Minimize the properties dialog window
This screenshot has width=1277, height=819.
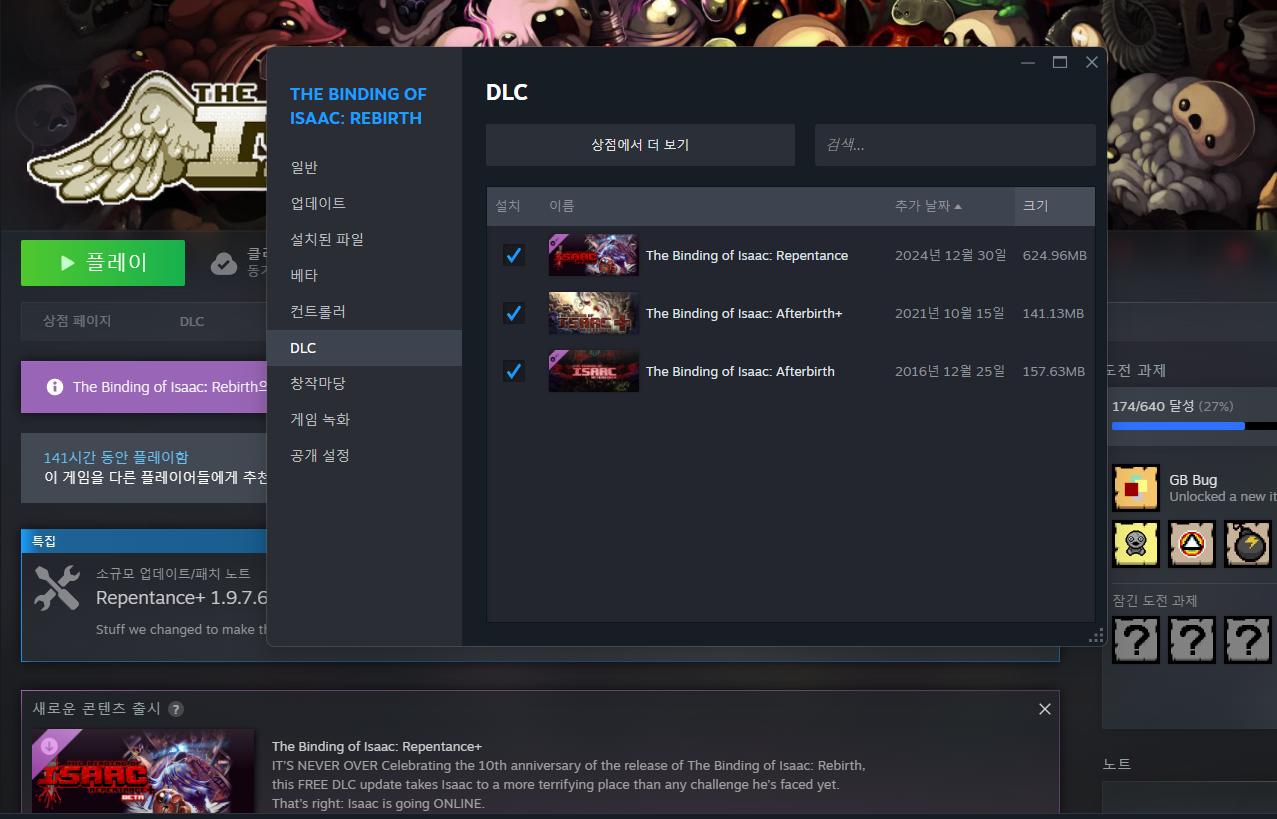[x=1028, y=62]
